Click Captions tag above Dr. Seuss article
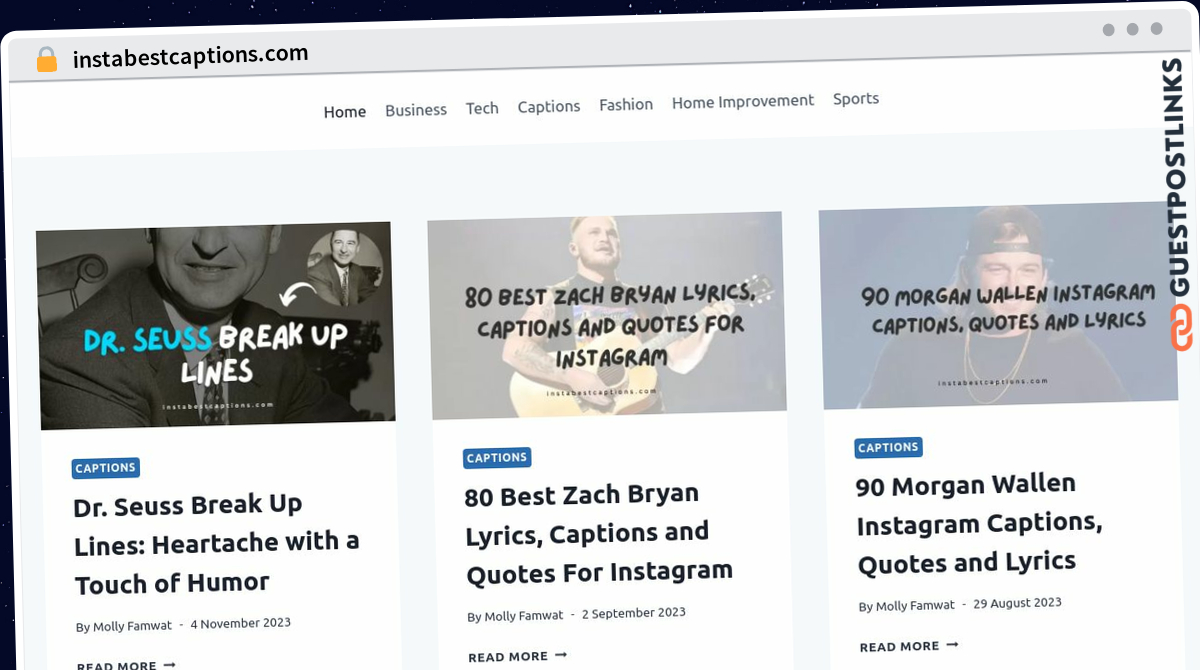Viewport: 1200px width, 670px height. pyautogui.click(x=105, y=468)
